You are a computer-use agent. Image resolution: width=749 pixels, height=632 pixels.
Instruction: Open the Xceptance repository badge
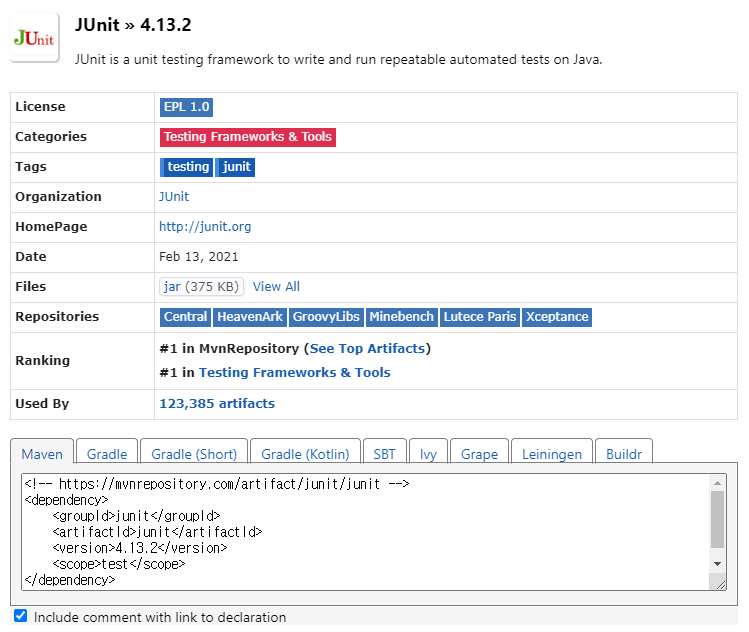click(x=557, y=317)
